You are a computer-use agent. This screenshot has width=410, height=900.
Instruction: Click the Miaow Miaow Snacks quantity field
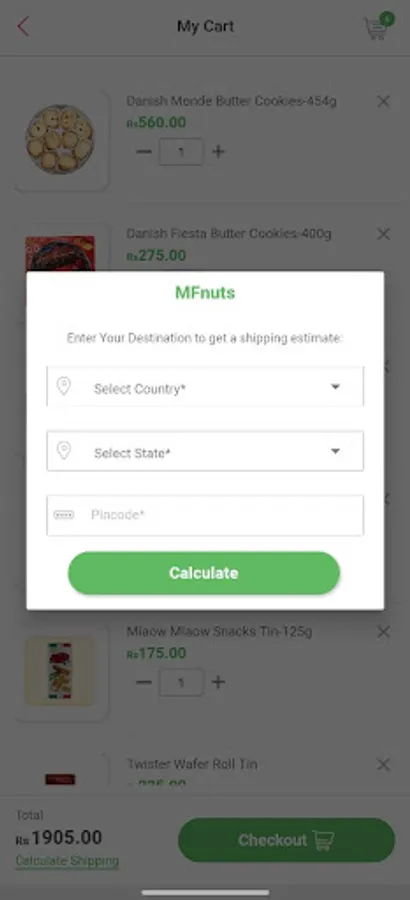[x=181, y=682]
